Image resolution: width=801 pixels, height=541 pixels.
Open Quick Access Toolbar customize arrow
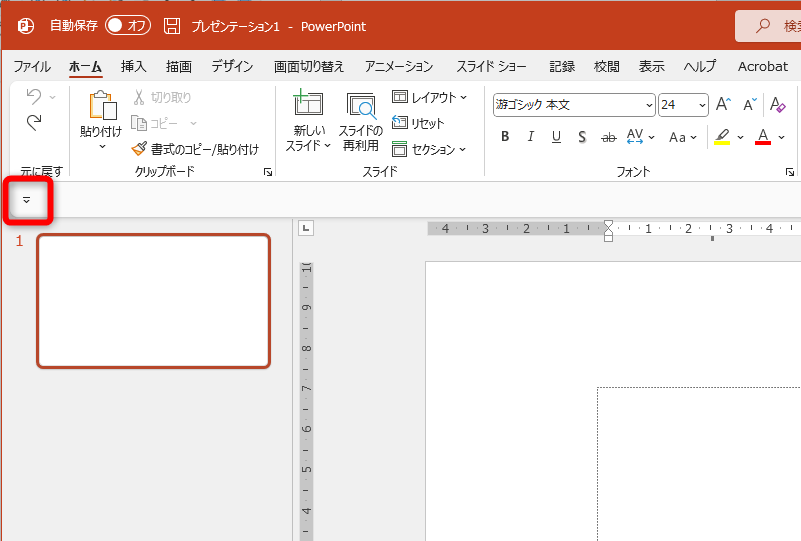tap(27, 200)
